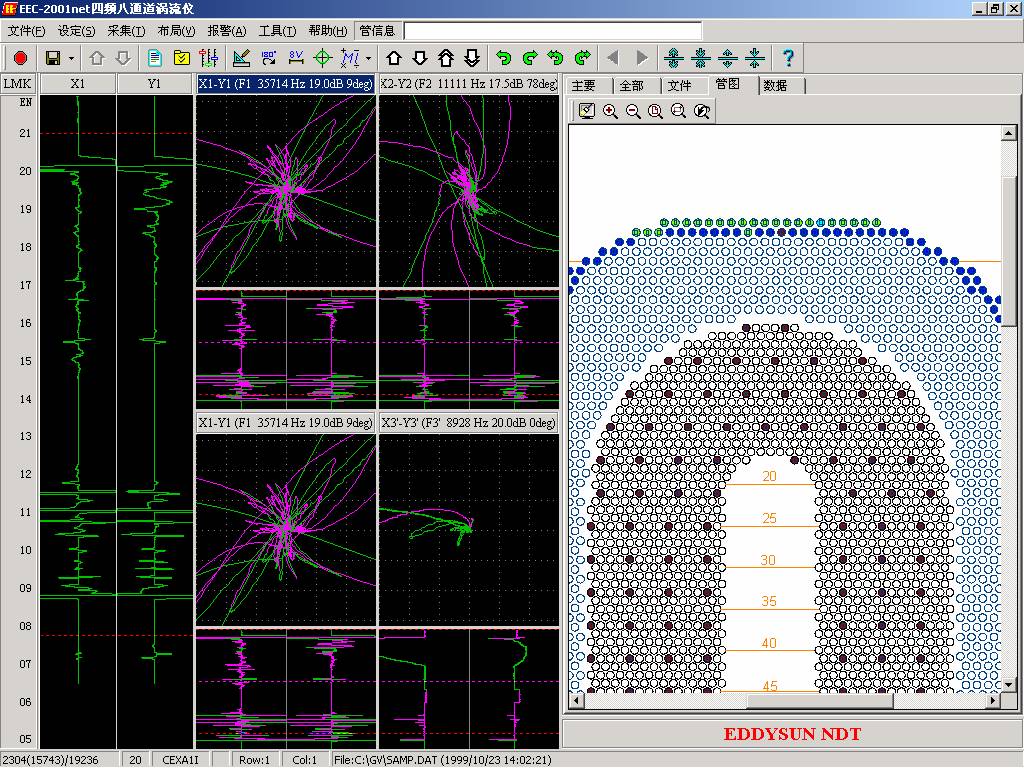Expand the dropdown arrow next to the M measurement icon
The image size is (1024, 768).
tap(368, 58)
